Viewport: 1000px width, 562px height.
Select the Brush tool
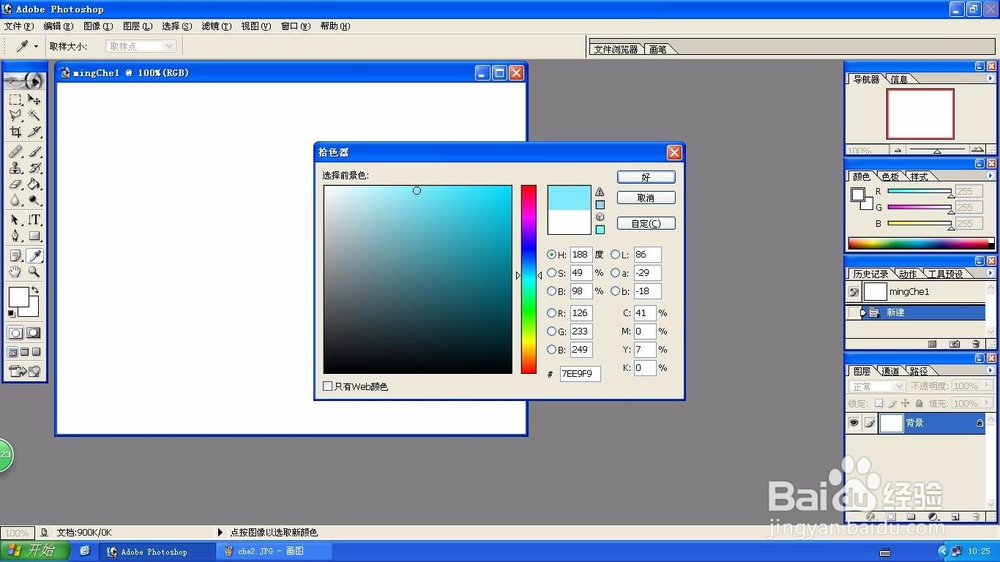pyautogui.click(x=34, y=152)
